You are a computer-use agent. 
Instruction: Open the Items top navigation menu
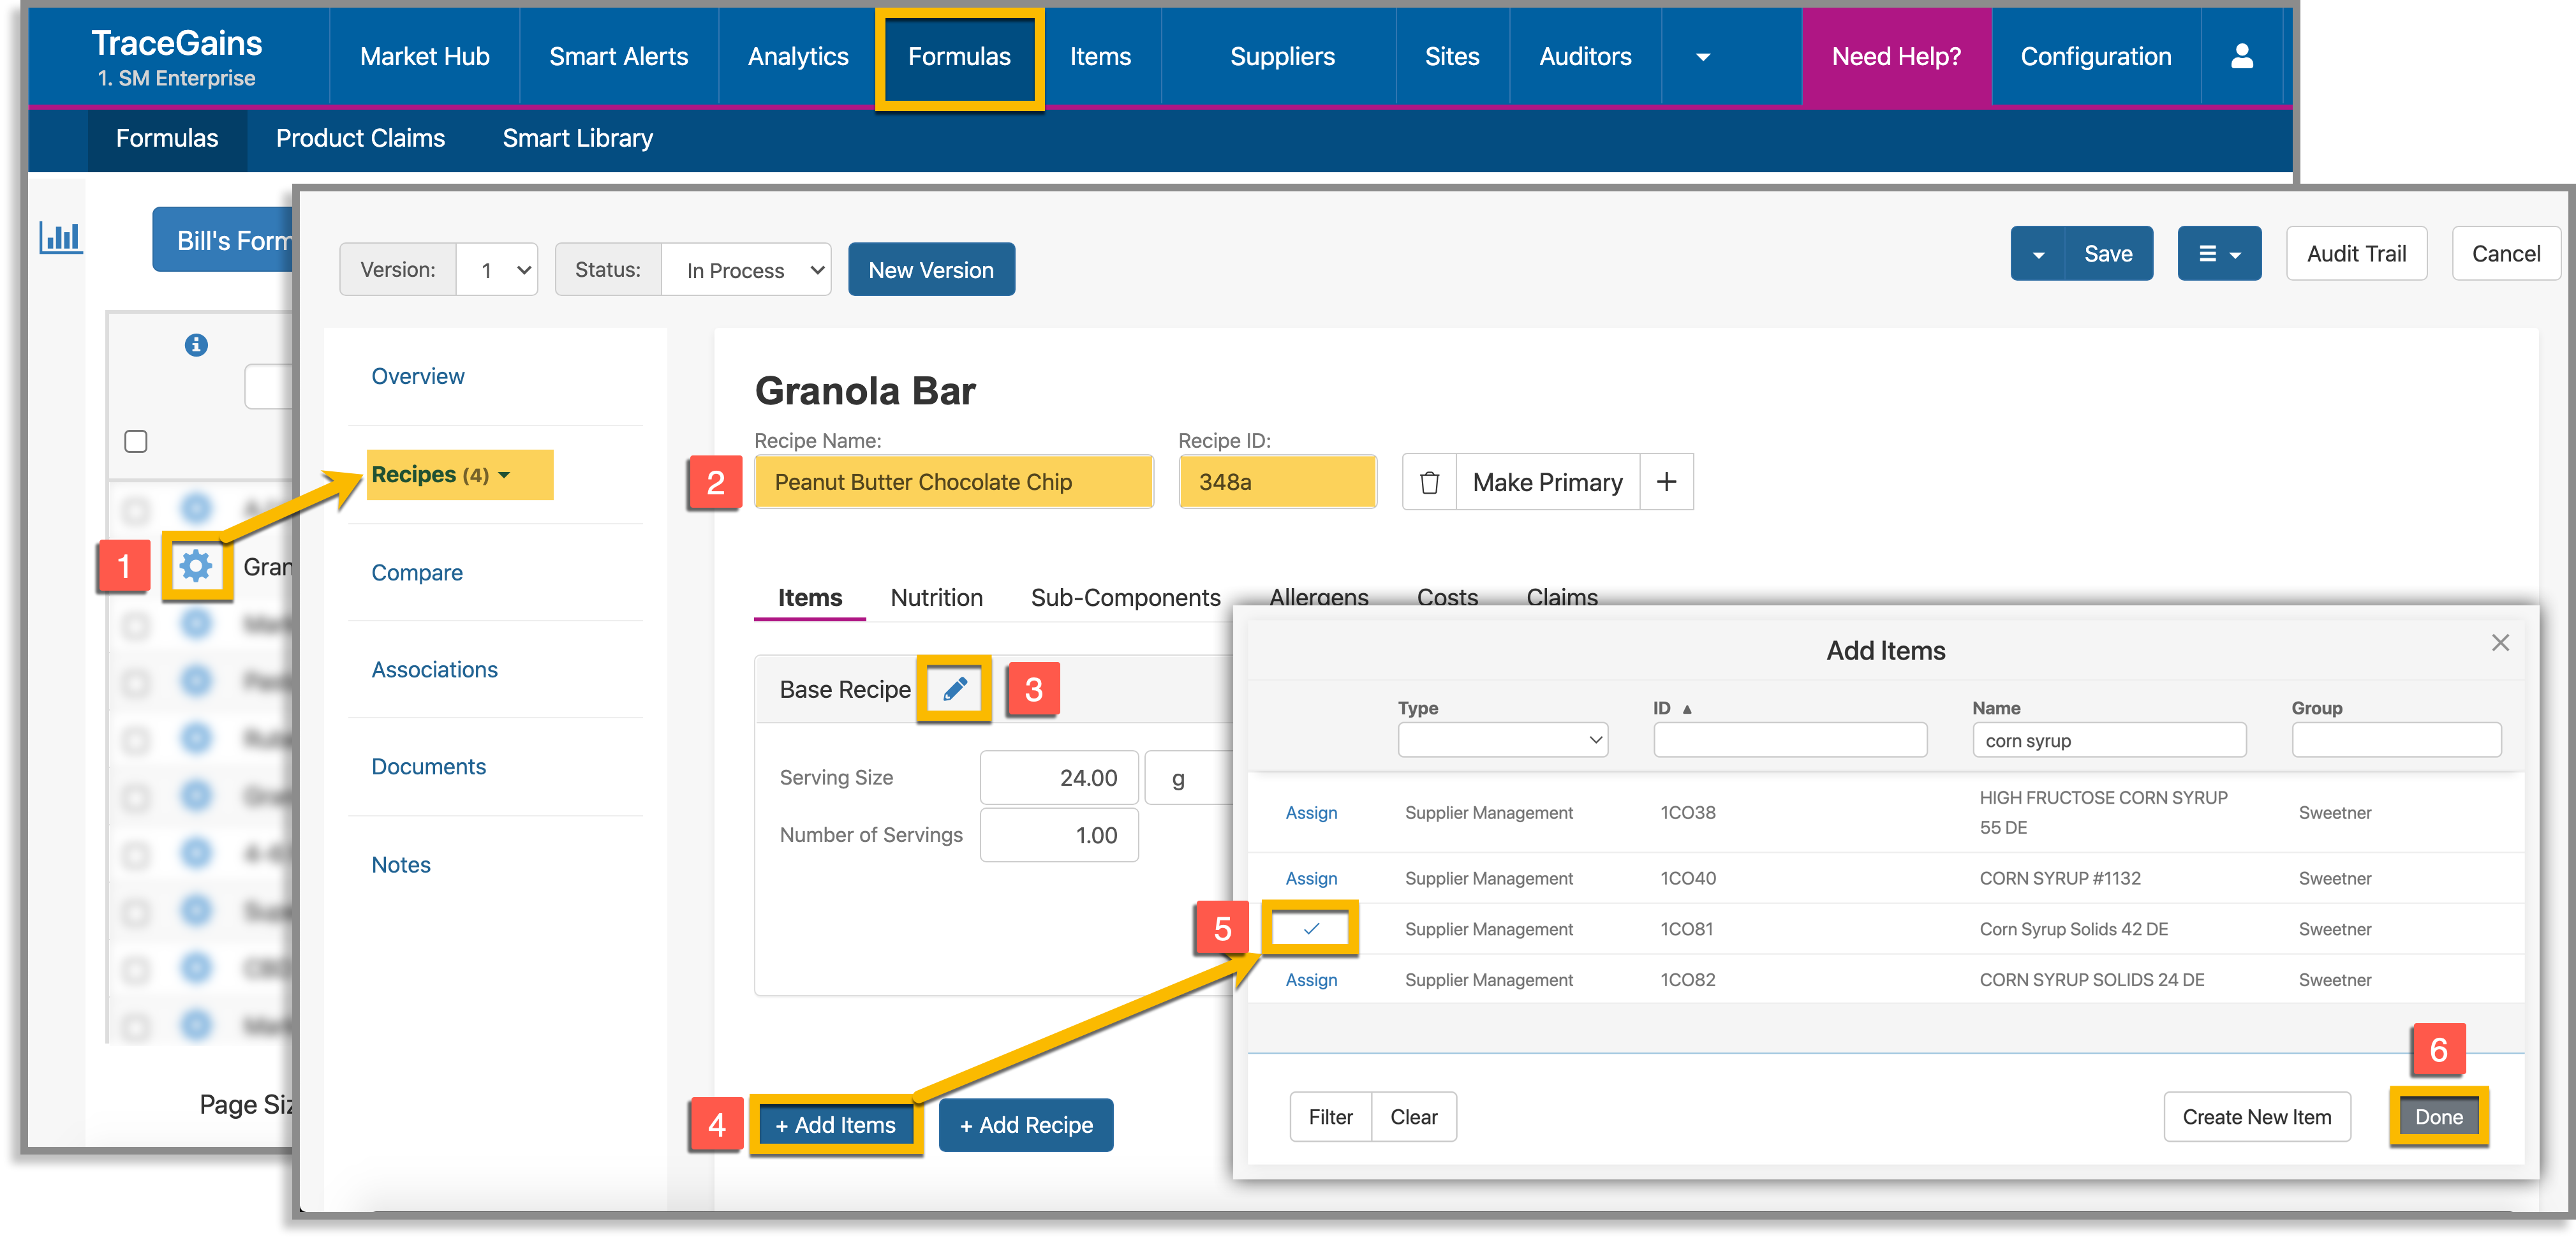tap(1100, 57)
